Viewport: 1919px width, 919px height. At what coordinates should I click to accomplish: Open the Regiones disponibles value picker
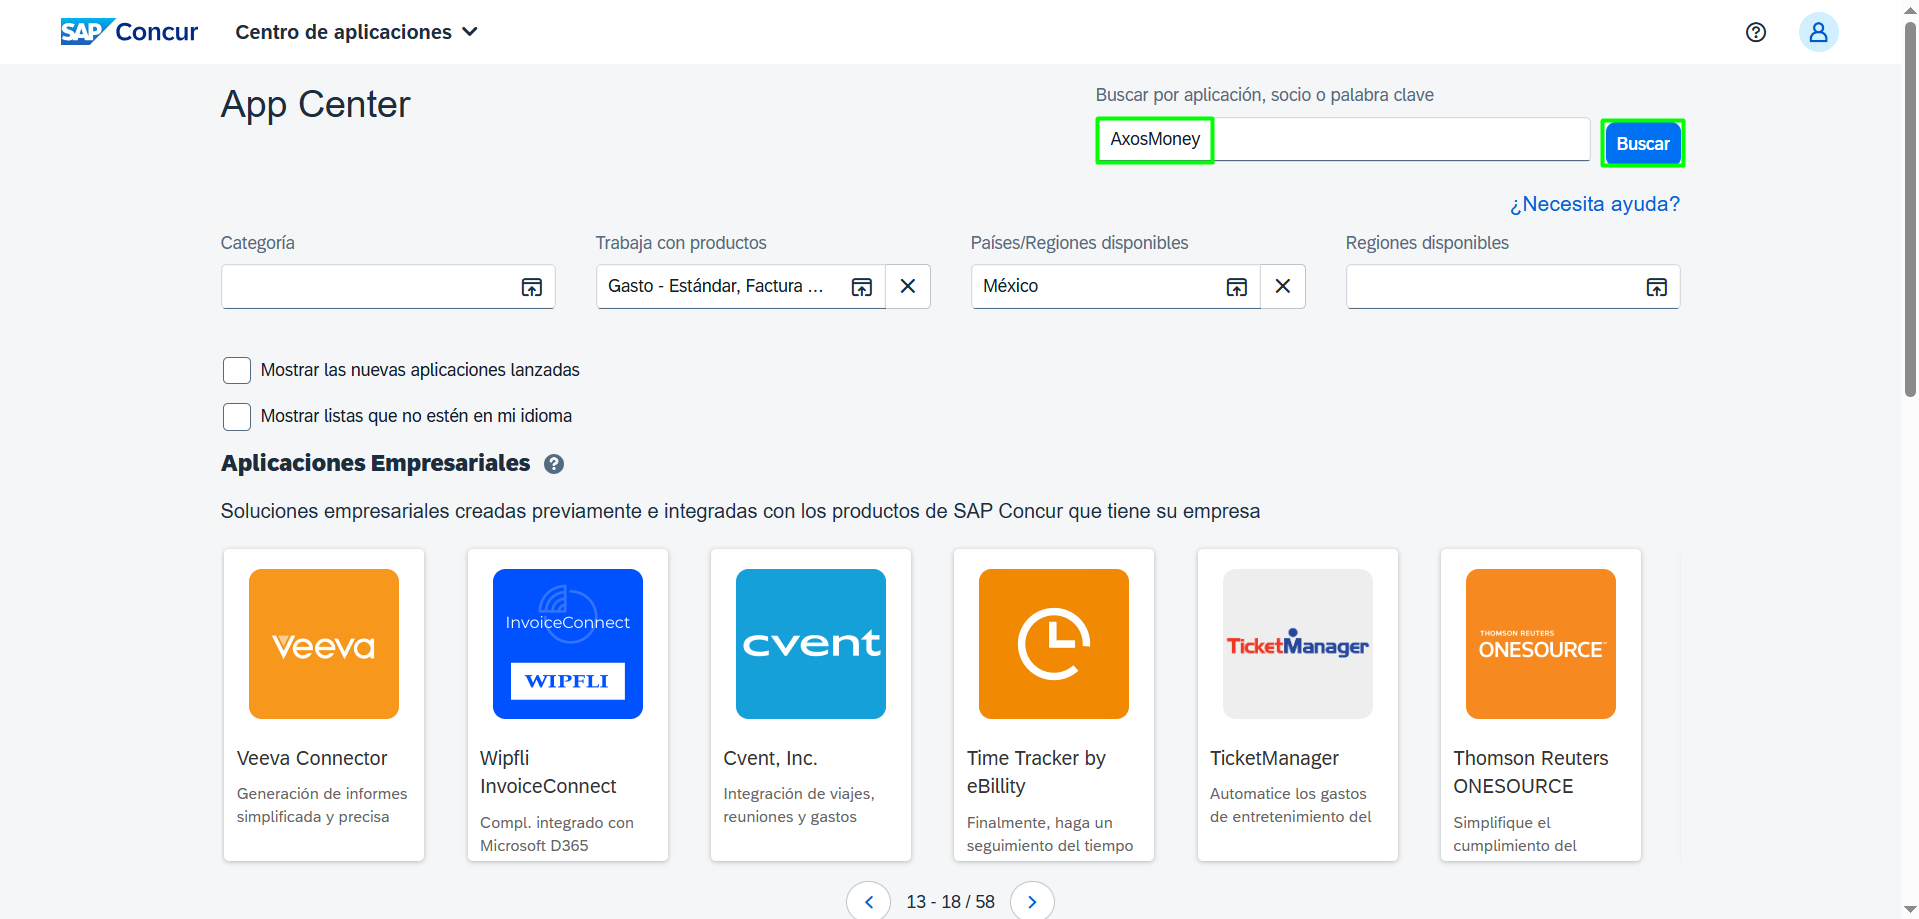[x=1656, y=288]
